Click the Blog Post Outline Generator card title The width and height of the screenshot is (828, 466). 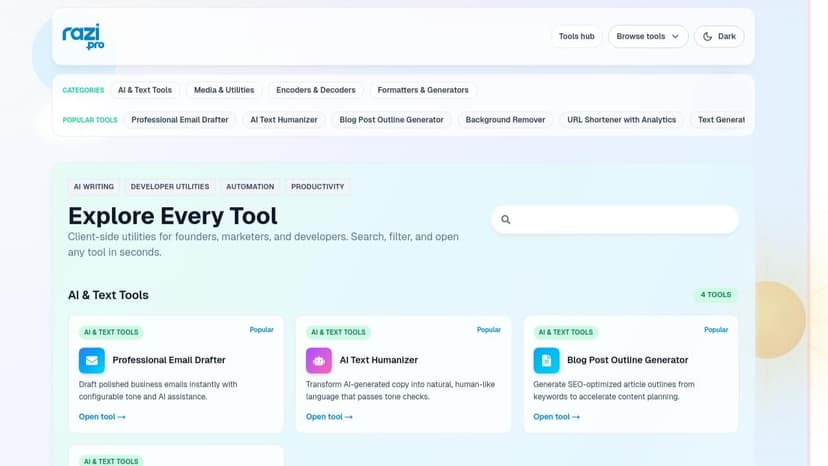(x=627, y=360)
